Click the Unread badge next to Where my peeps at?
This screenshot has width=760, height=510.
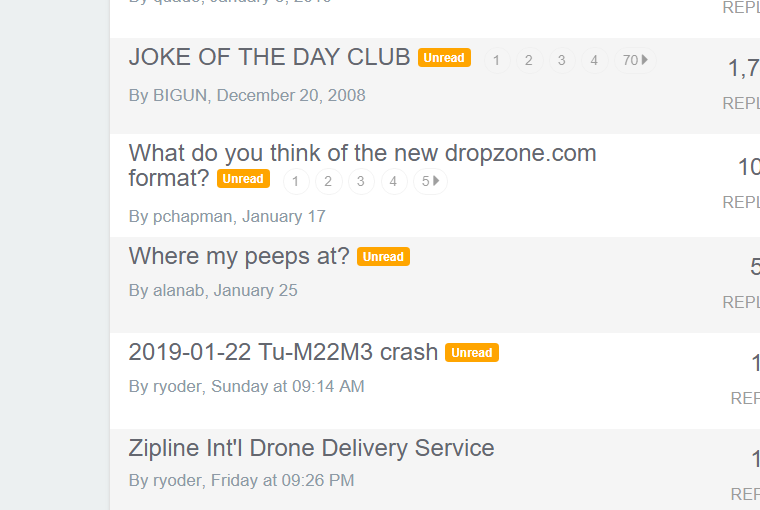click(x=383, y=257)
